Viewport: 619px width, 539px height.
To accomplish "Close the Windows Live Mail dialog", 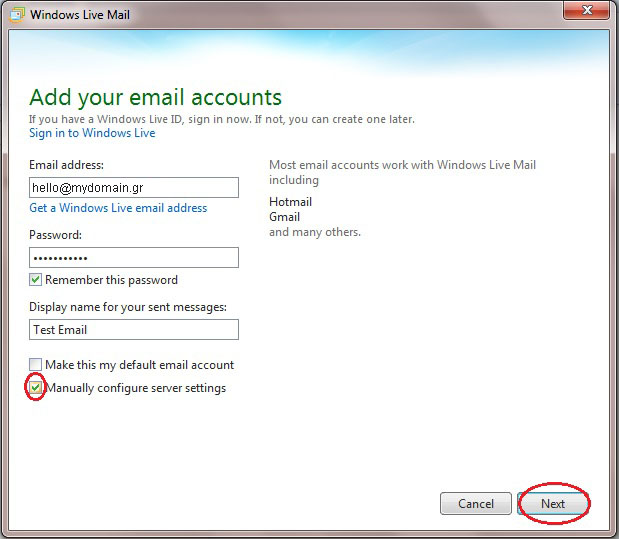I will [x=586, y=10].
